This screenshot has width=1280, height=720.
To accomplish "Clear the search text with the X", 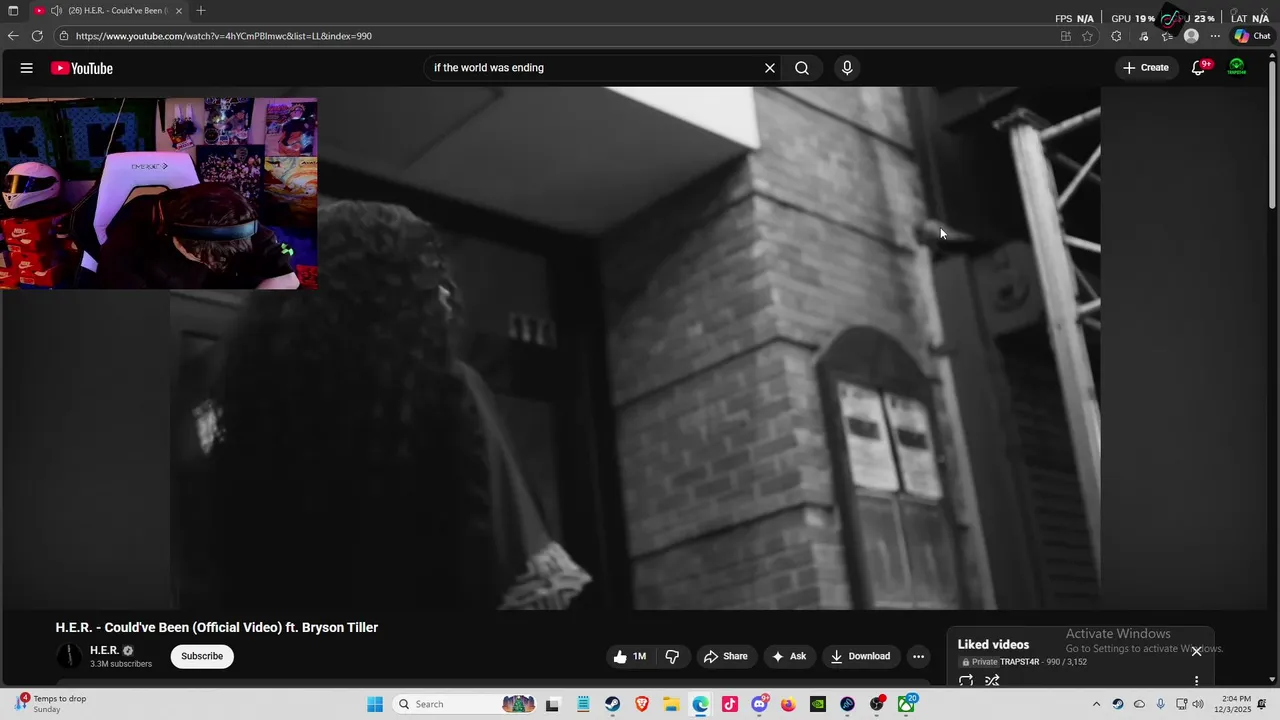I will click(770, 68).
